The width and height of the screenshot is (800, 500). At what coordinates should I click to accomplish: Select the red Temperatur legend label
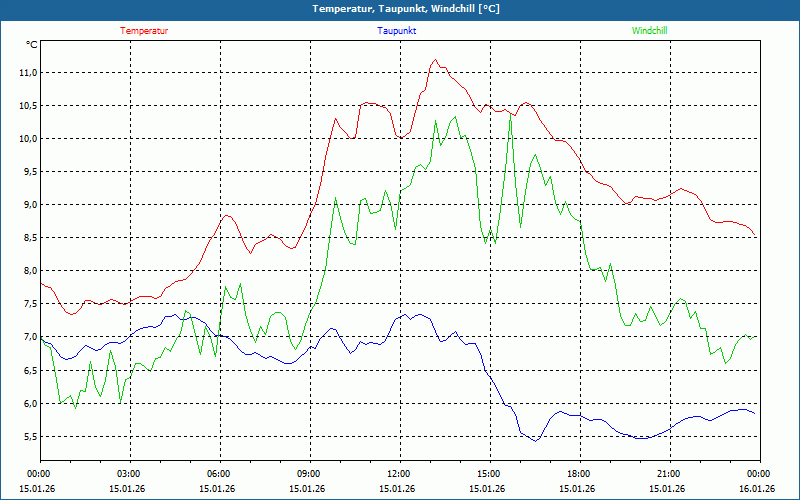point(144,31)
